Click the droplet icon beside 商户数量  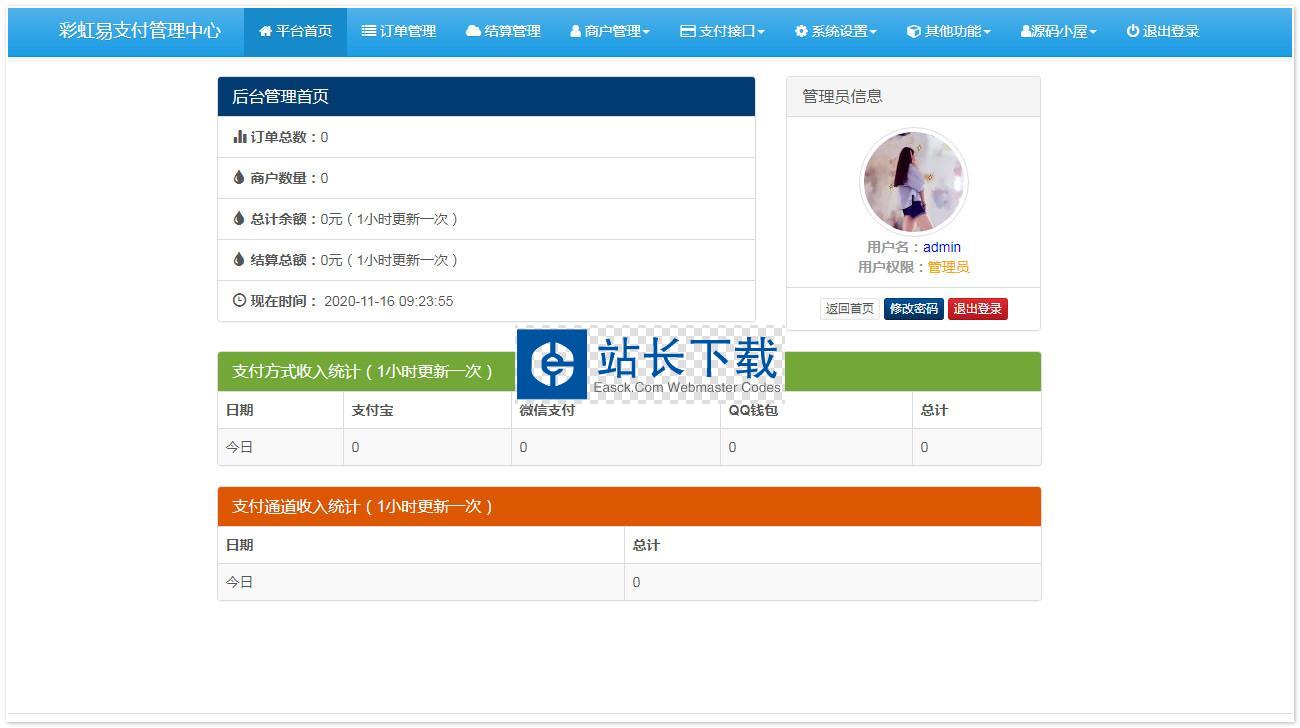[239, 178]
